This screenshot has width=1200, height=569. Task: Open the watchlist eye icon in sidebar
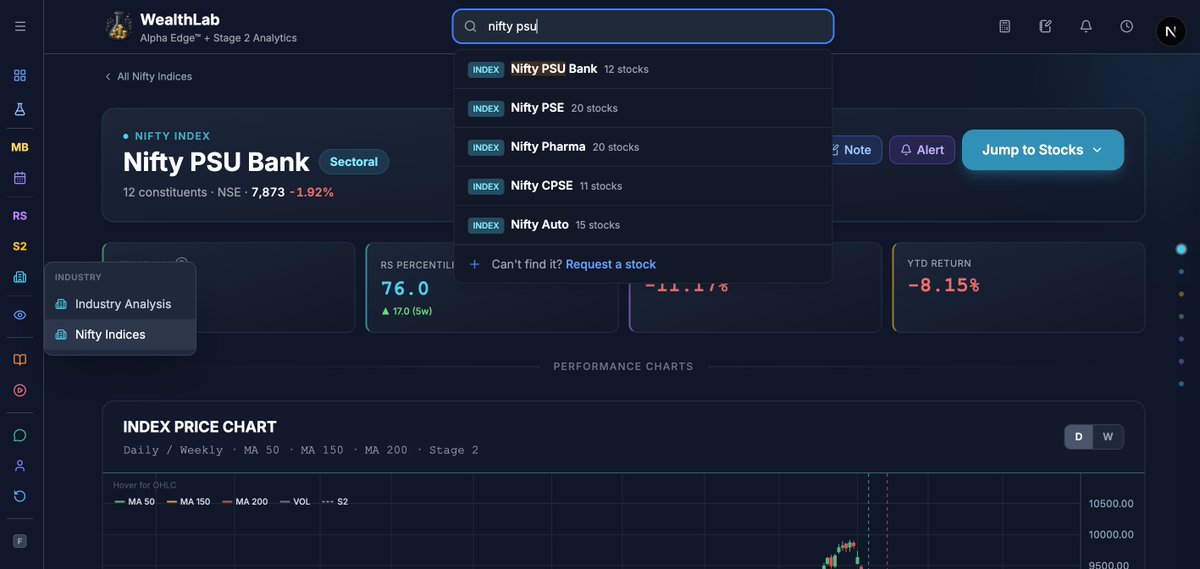(x=20, y=315)
